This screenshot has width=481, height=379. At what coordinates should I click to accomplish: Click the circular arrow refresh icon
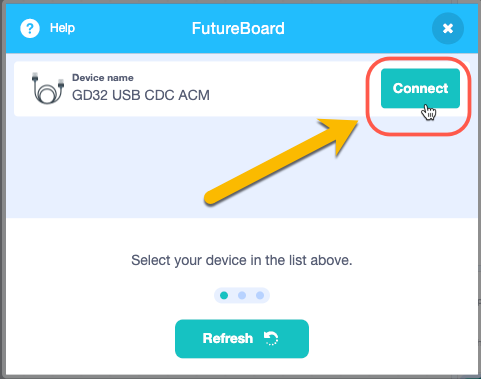(x=271, y=338)
